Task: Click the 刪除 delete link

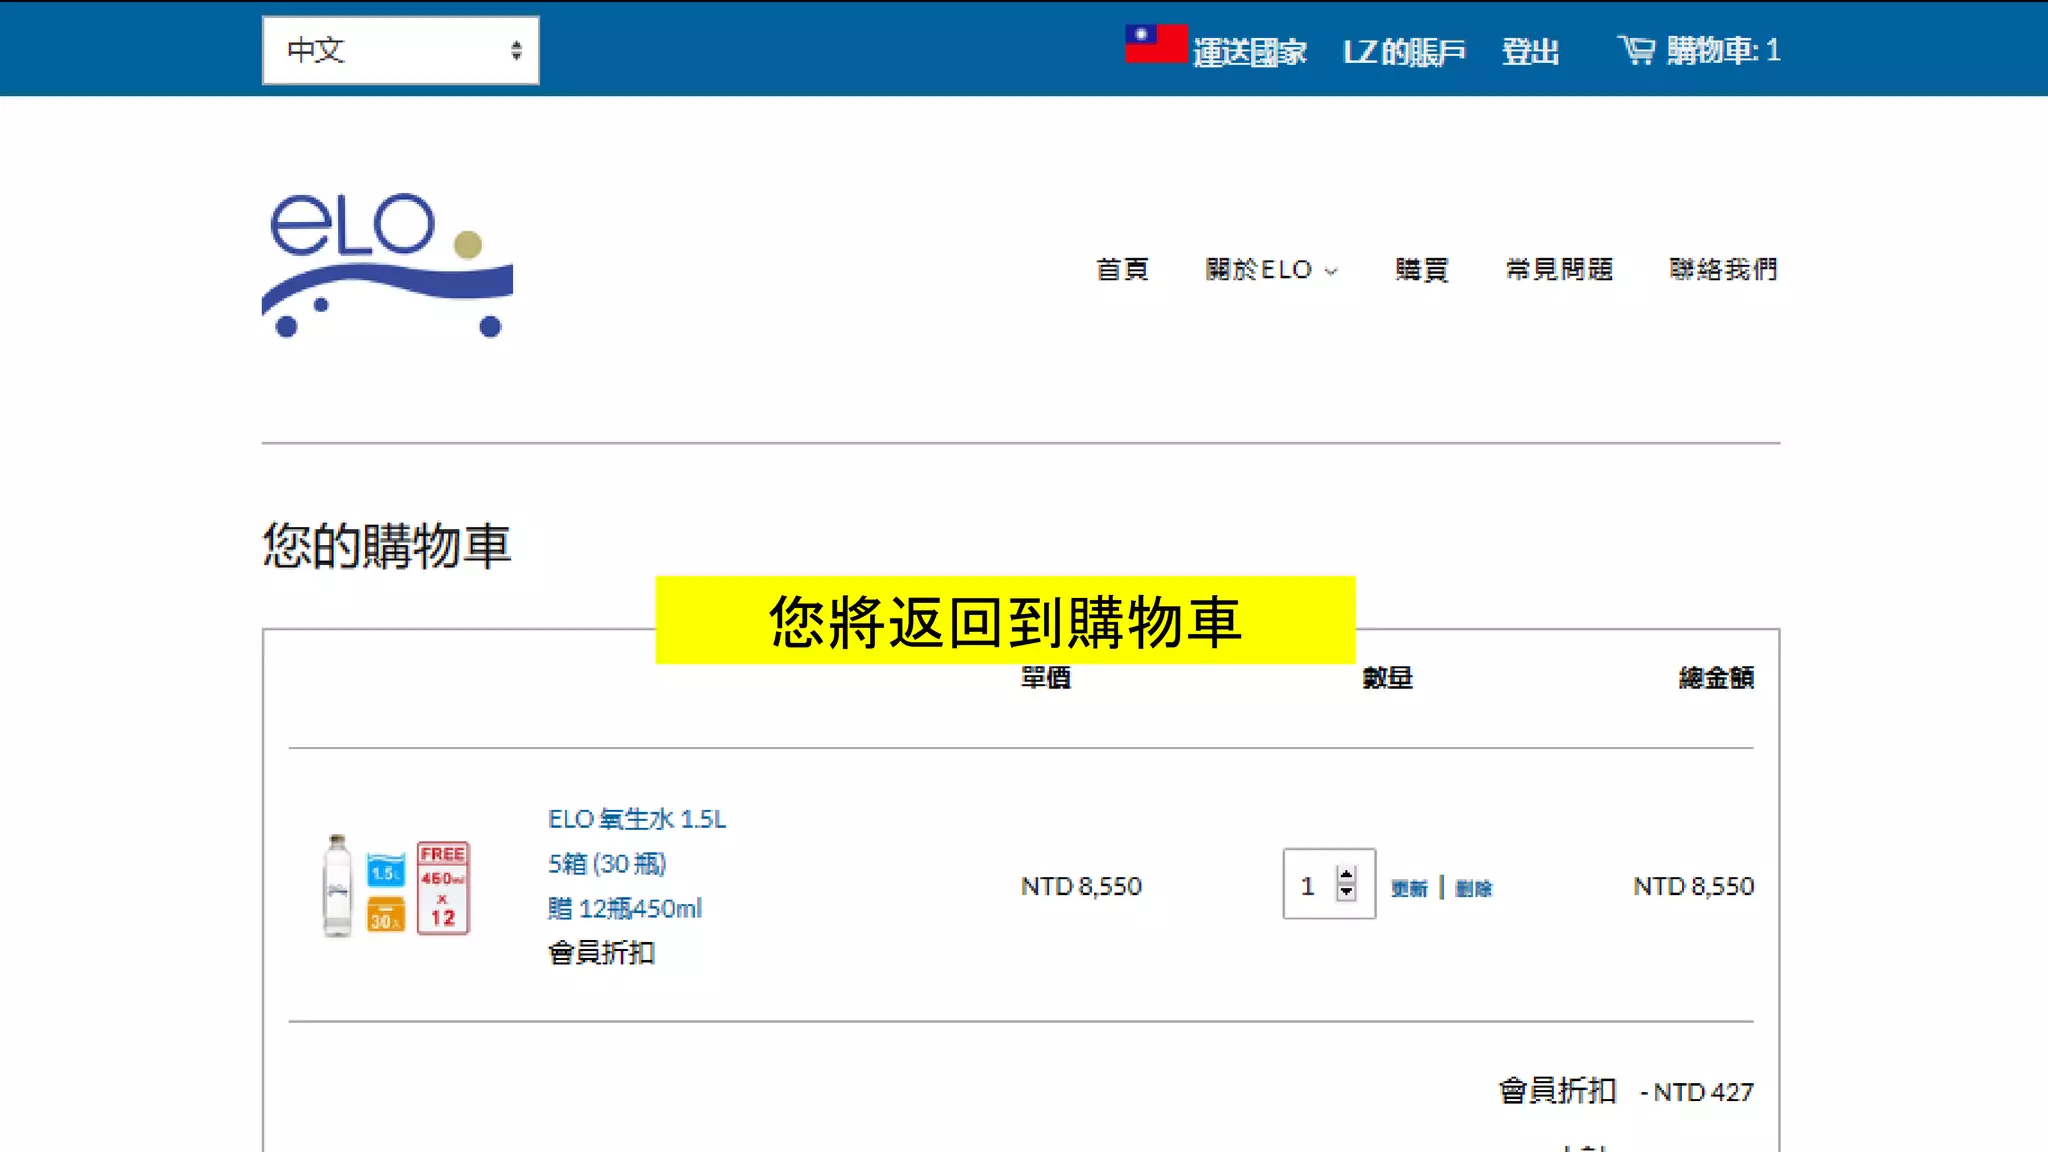Action: click(1473, 888)
